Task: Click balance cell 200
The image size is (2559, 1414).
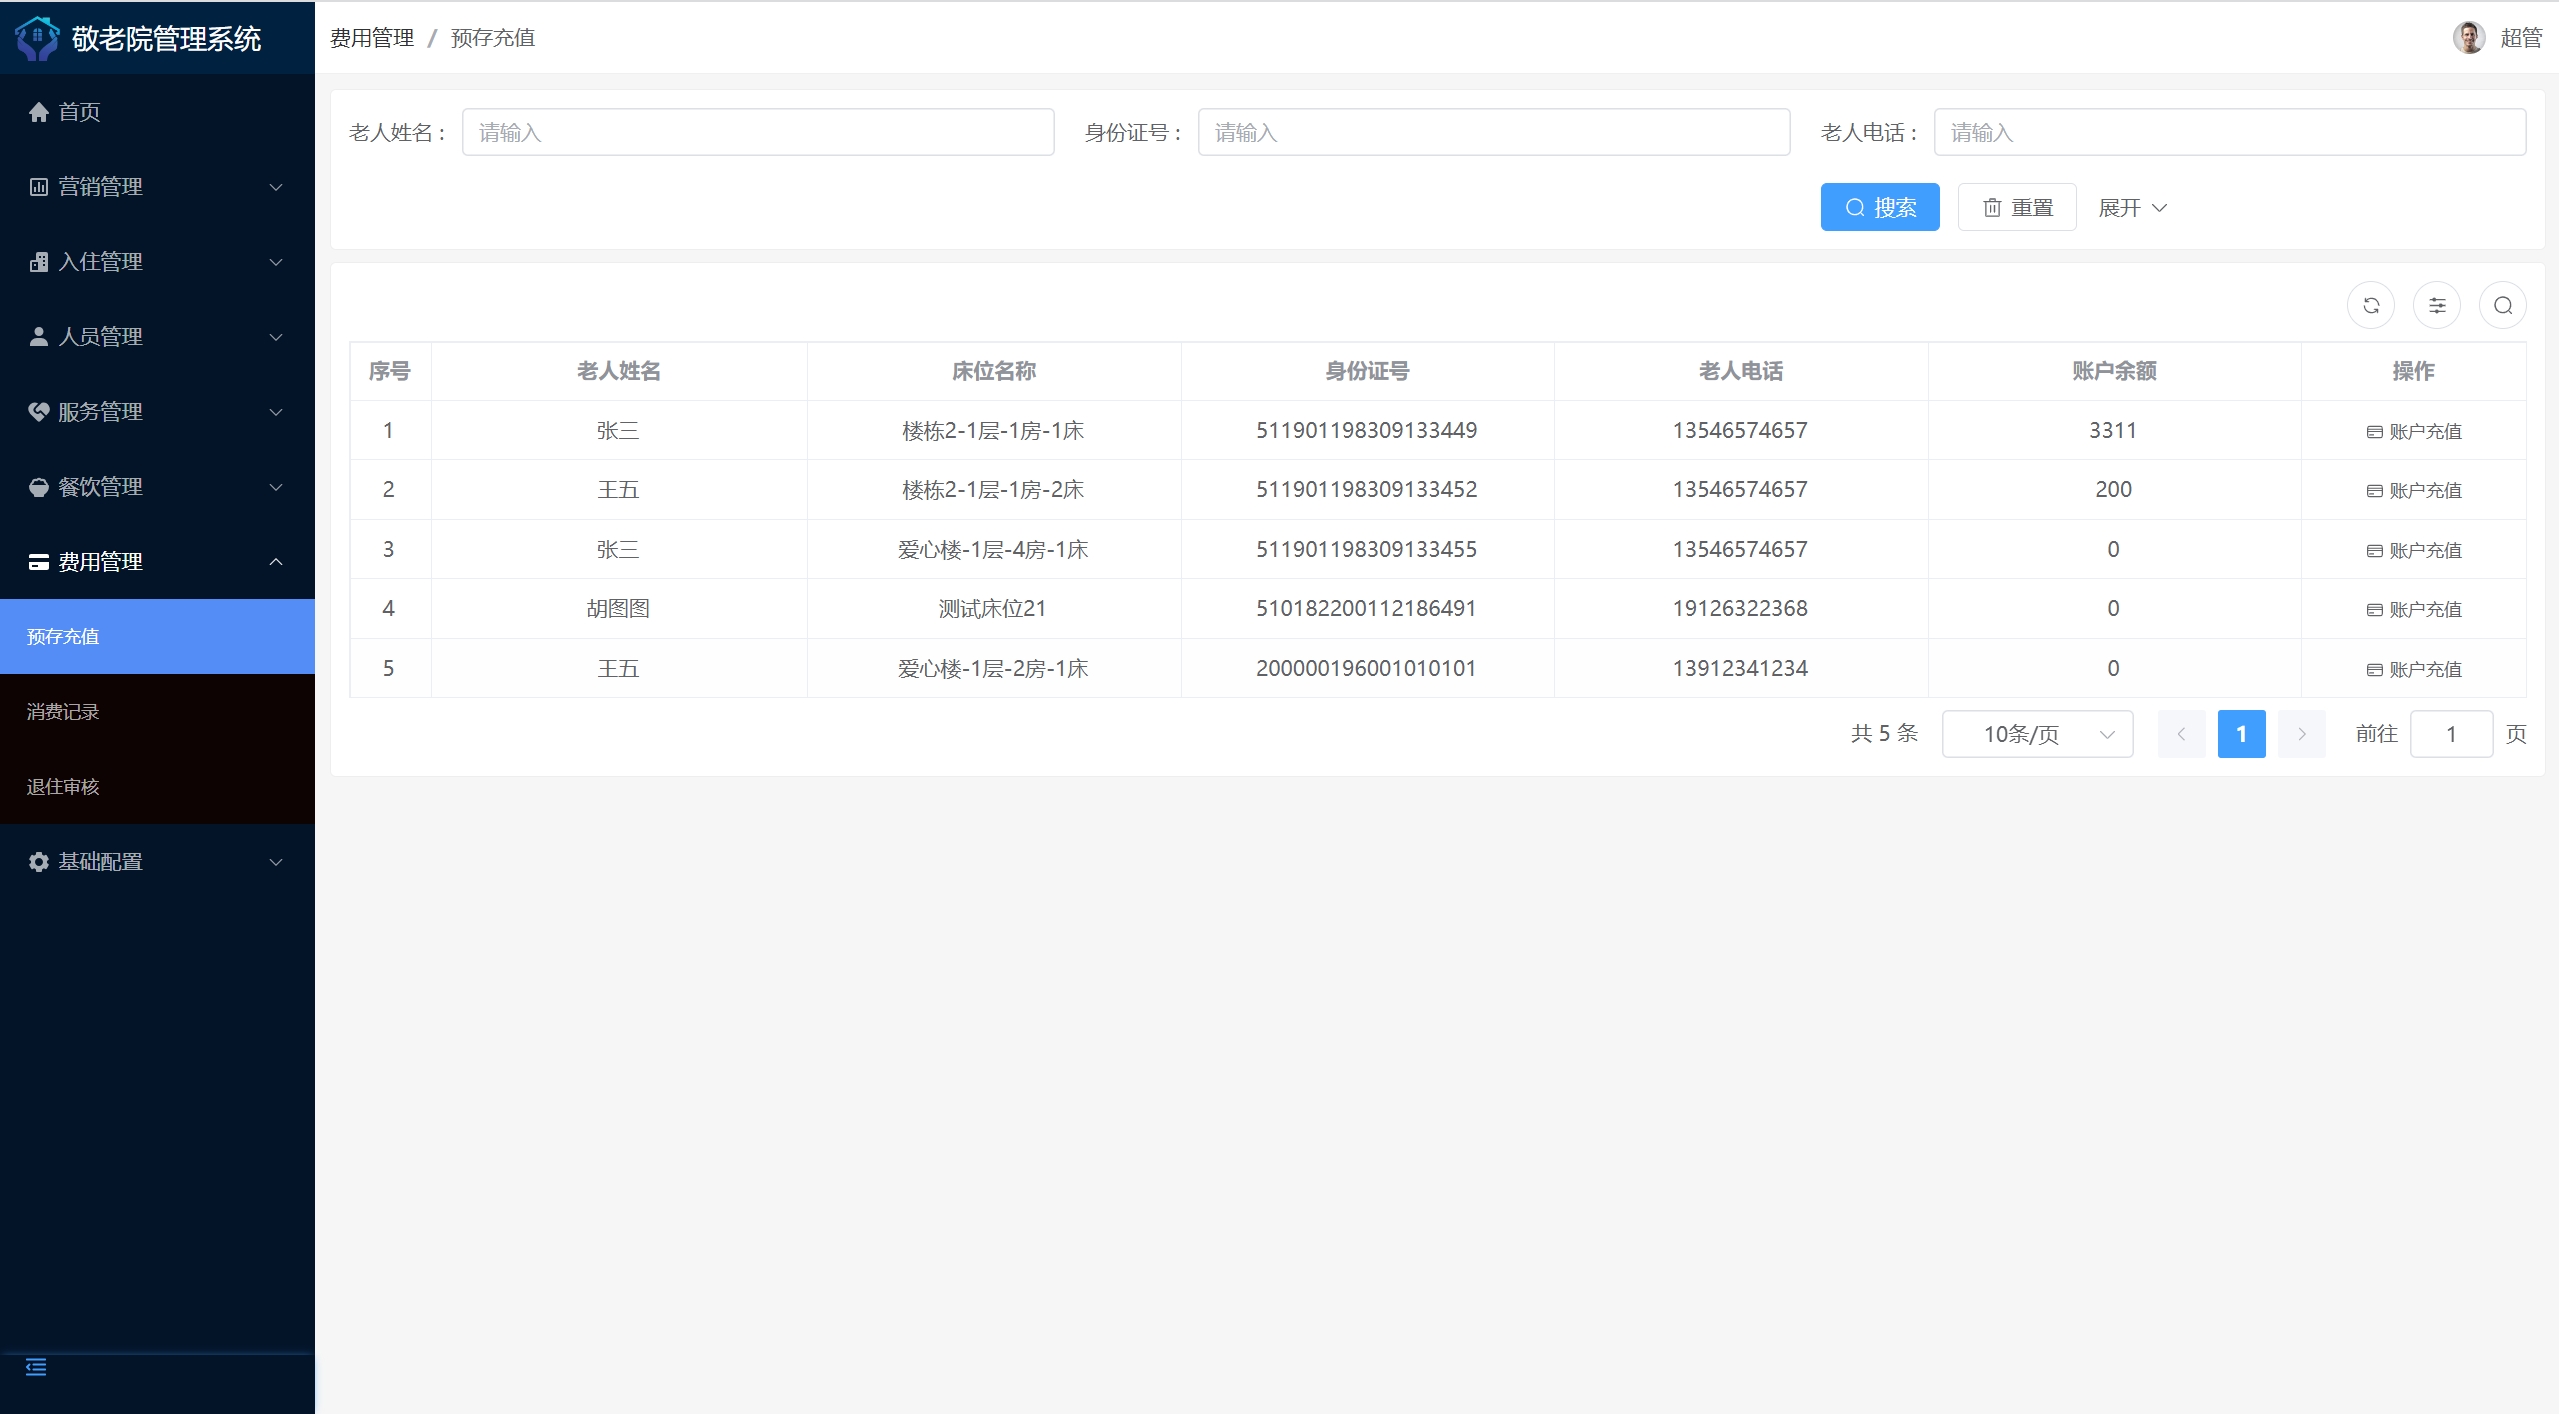Action: [x=2113, y=489]
